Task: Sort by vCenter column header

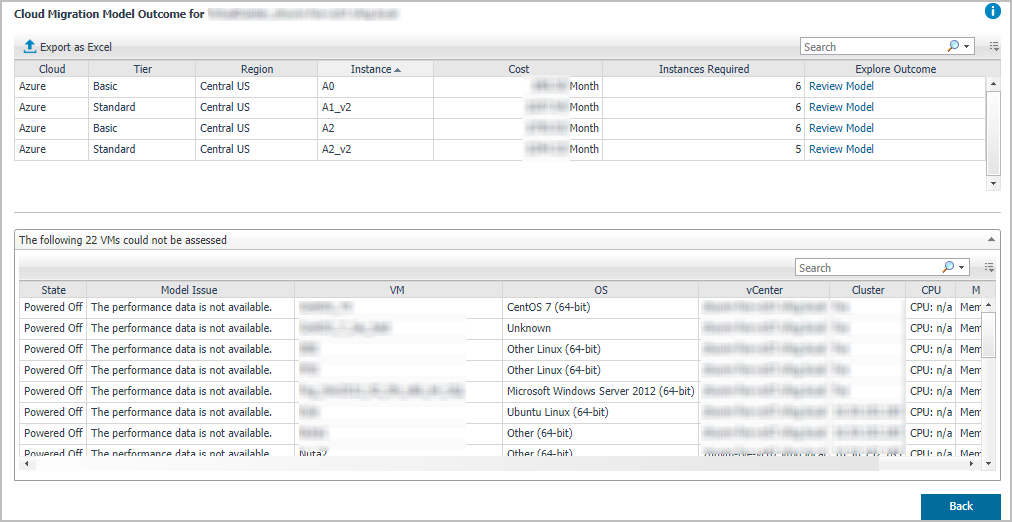Action: 764,290
